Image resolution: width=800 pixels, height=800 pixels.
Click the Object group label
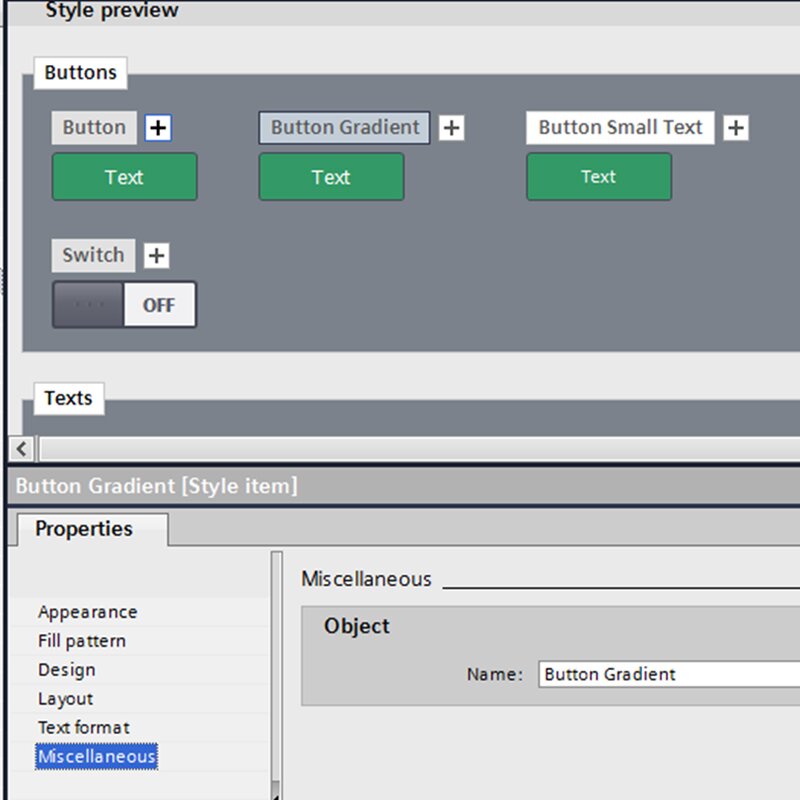click(x=357, y=626)
